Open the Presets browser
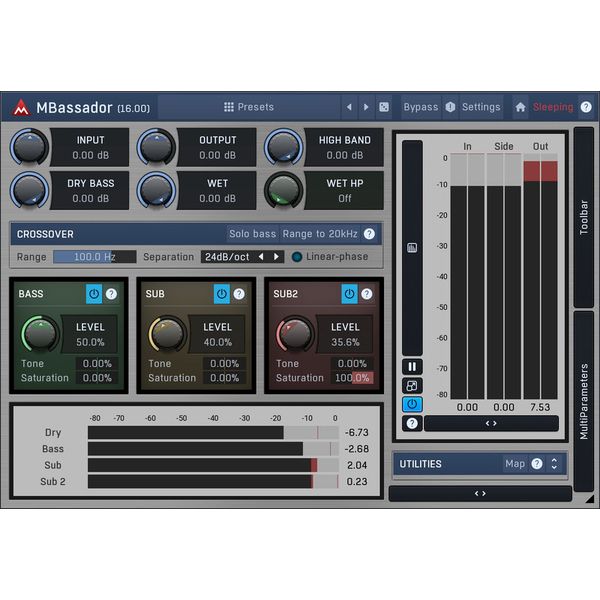 point(249,107)
